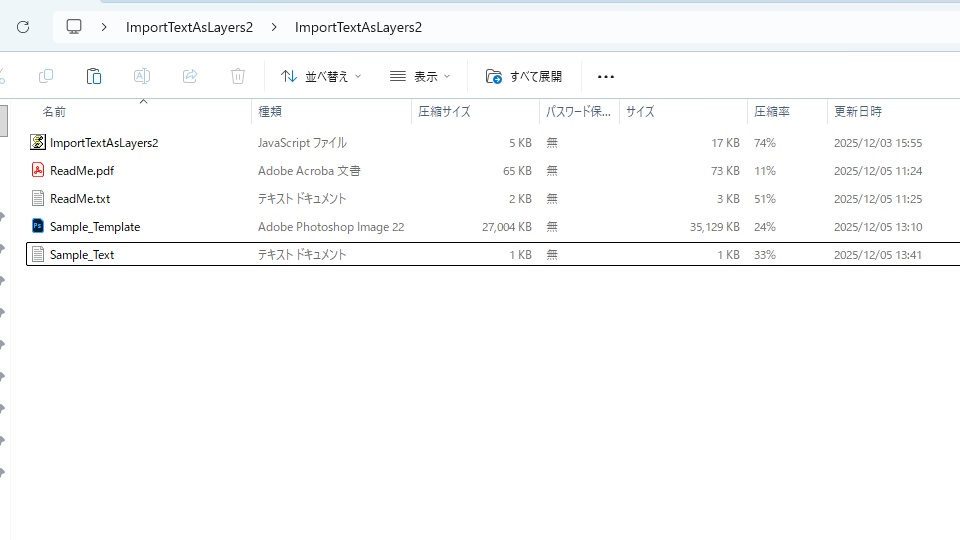The height and width of the screenshot is (540, 960).
Task: Open the three-dot more options menu
Action: click(x=606, y=77)
